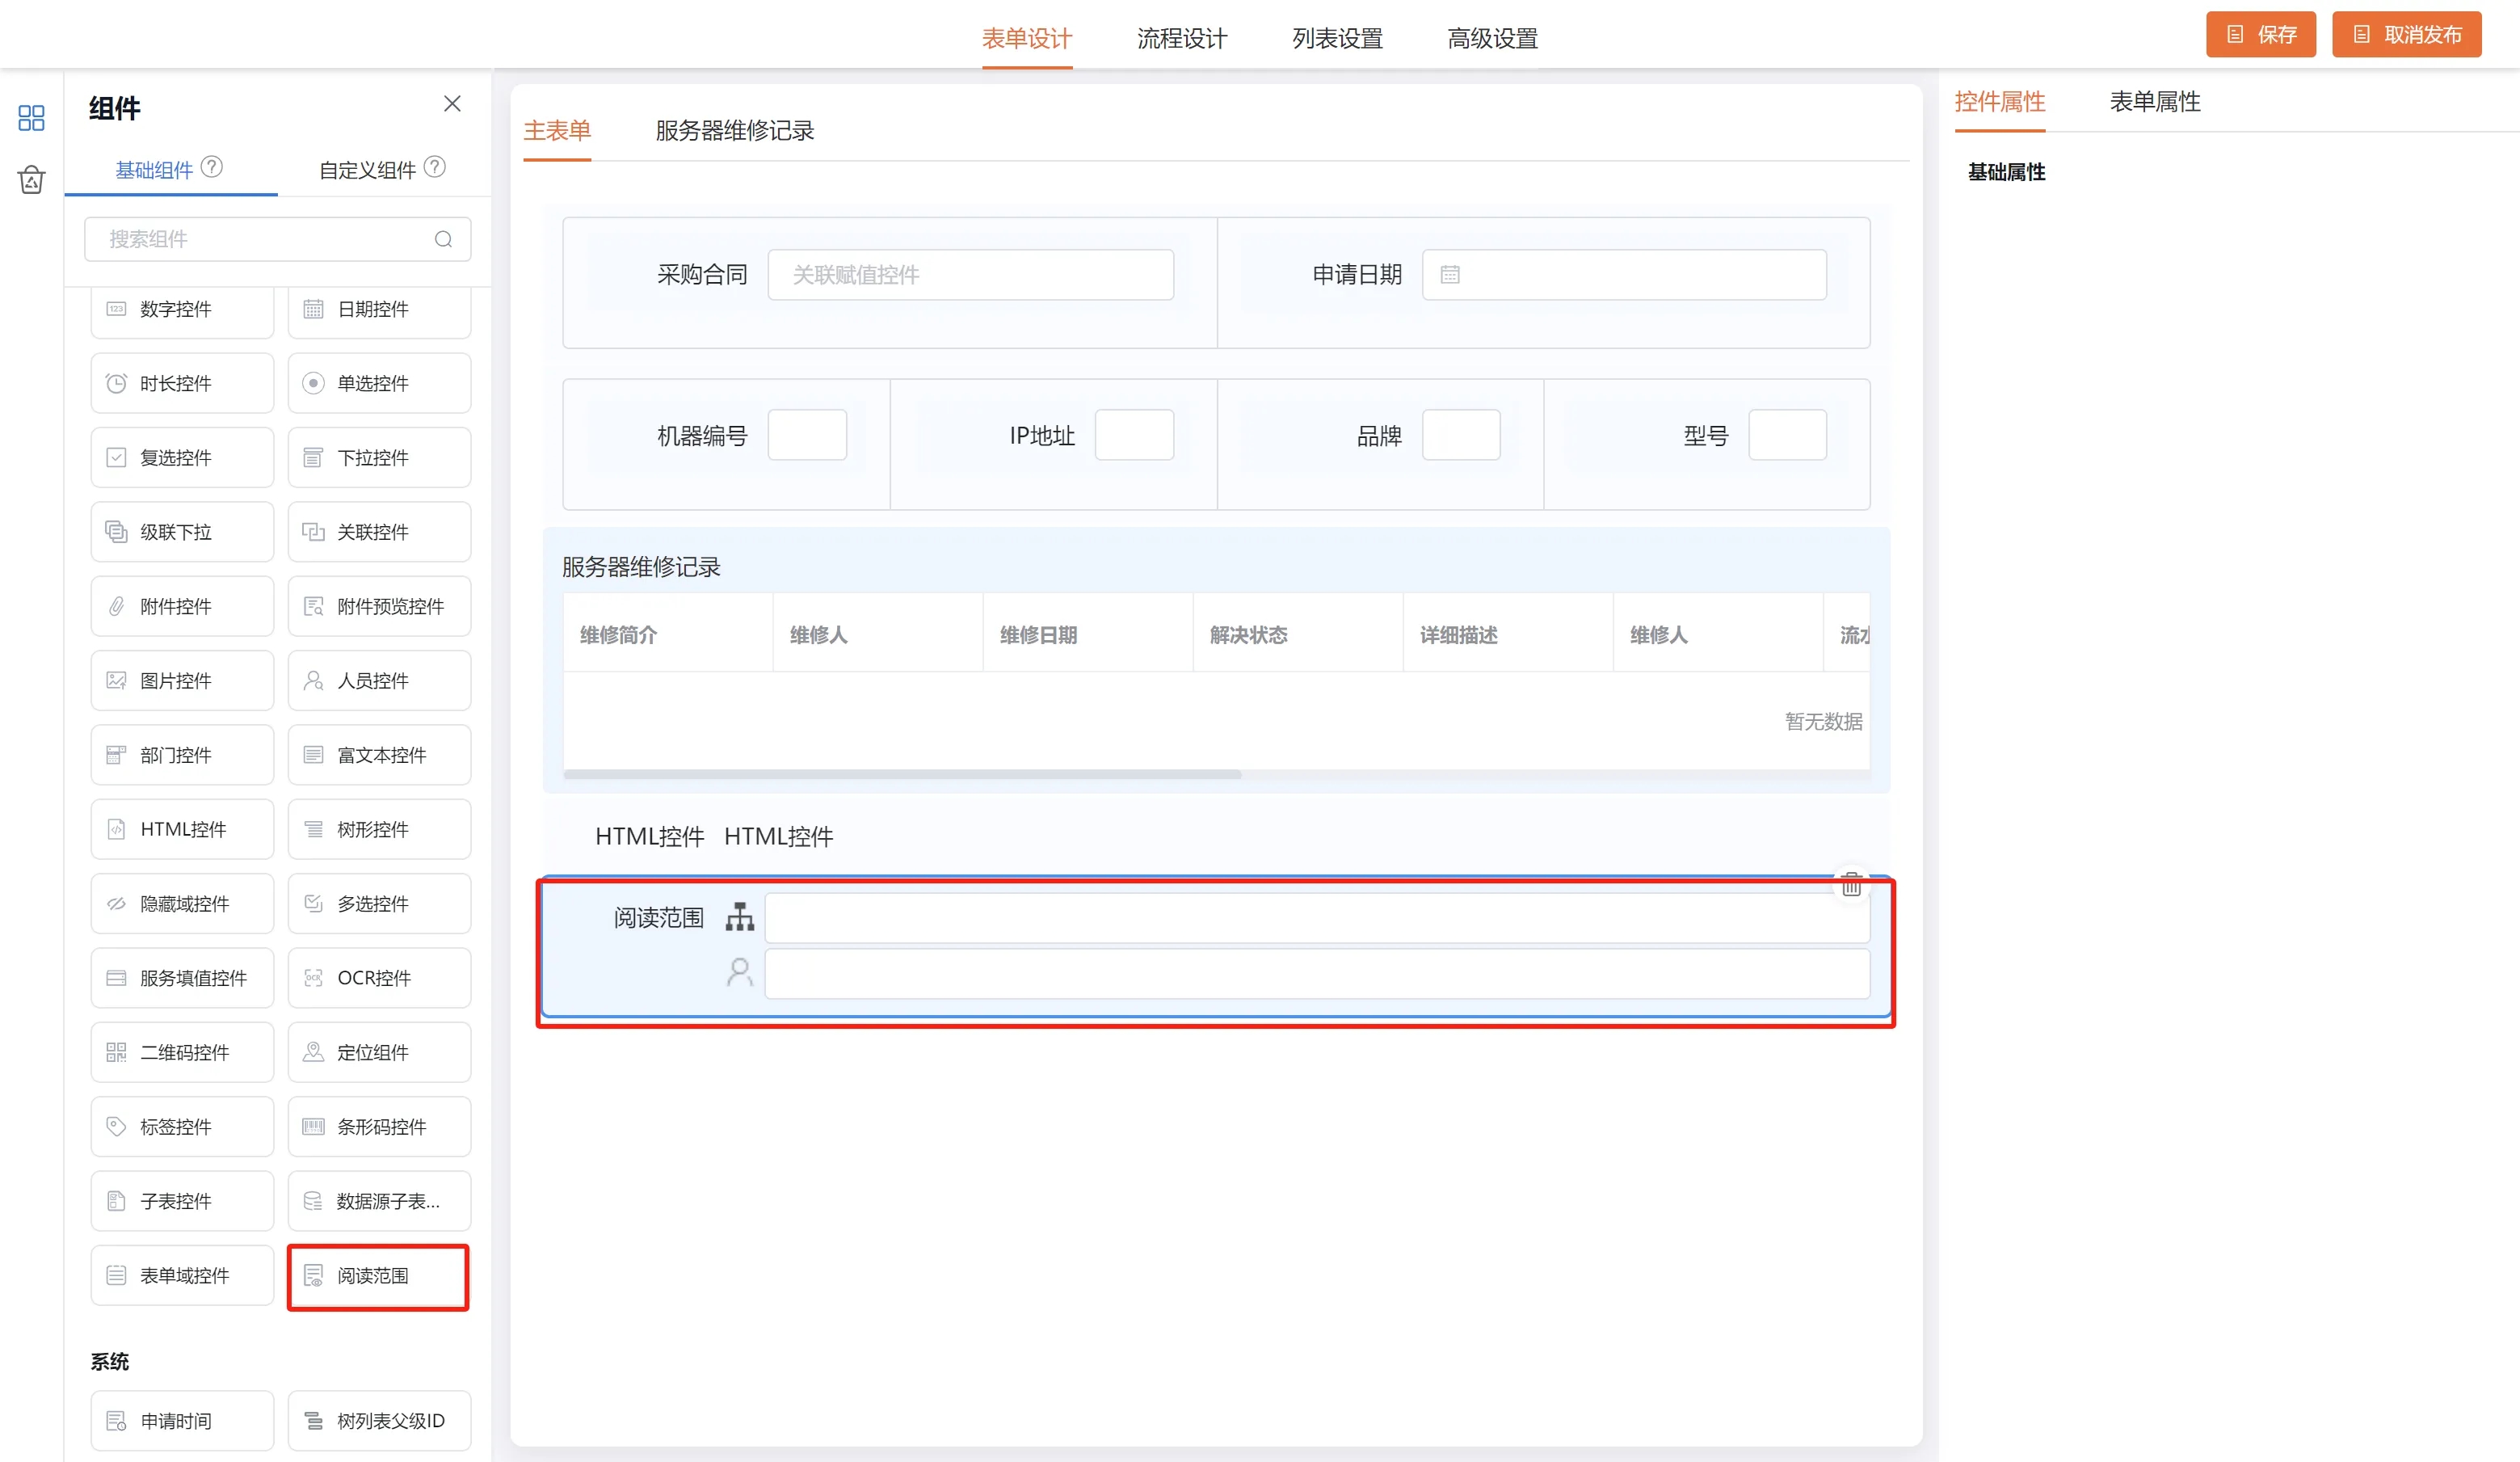Viewport: 2520px width, 1462px height.
Task: Open the 表单属性 tab
Action: [2155, 102]
